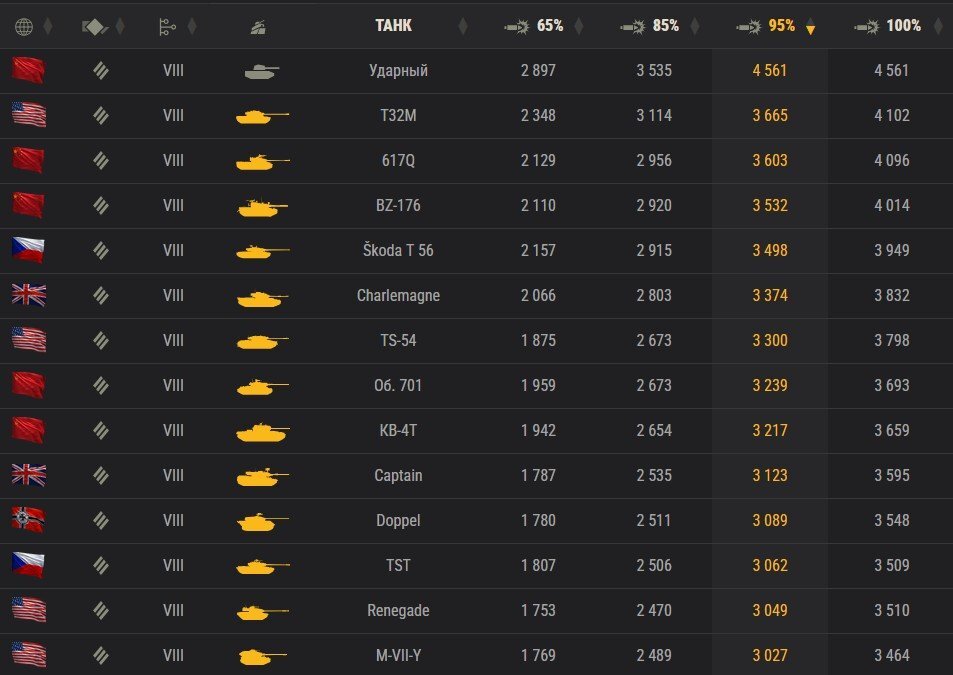The width and height of the screenshot is (953, 675).
Task: Toggle active 95% column sort arrow
Action: coord(810,29)
